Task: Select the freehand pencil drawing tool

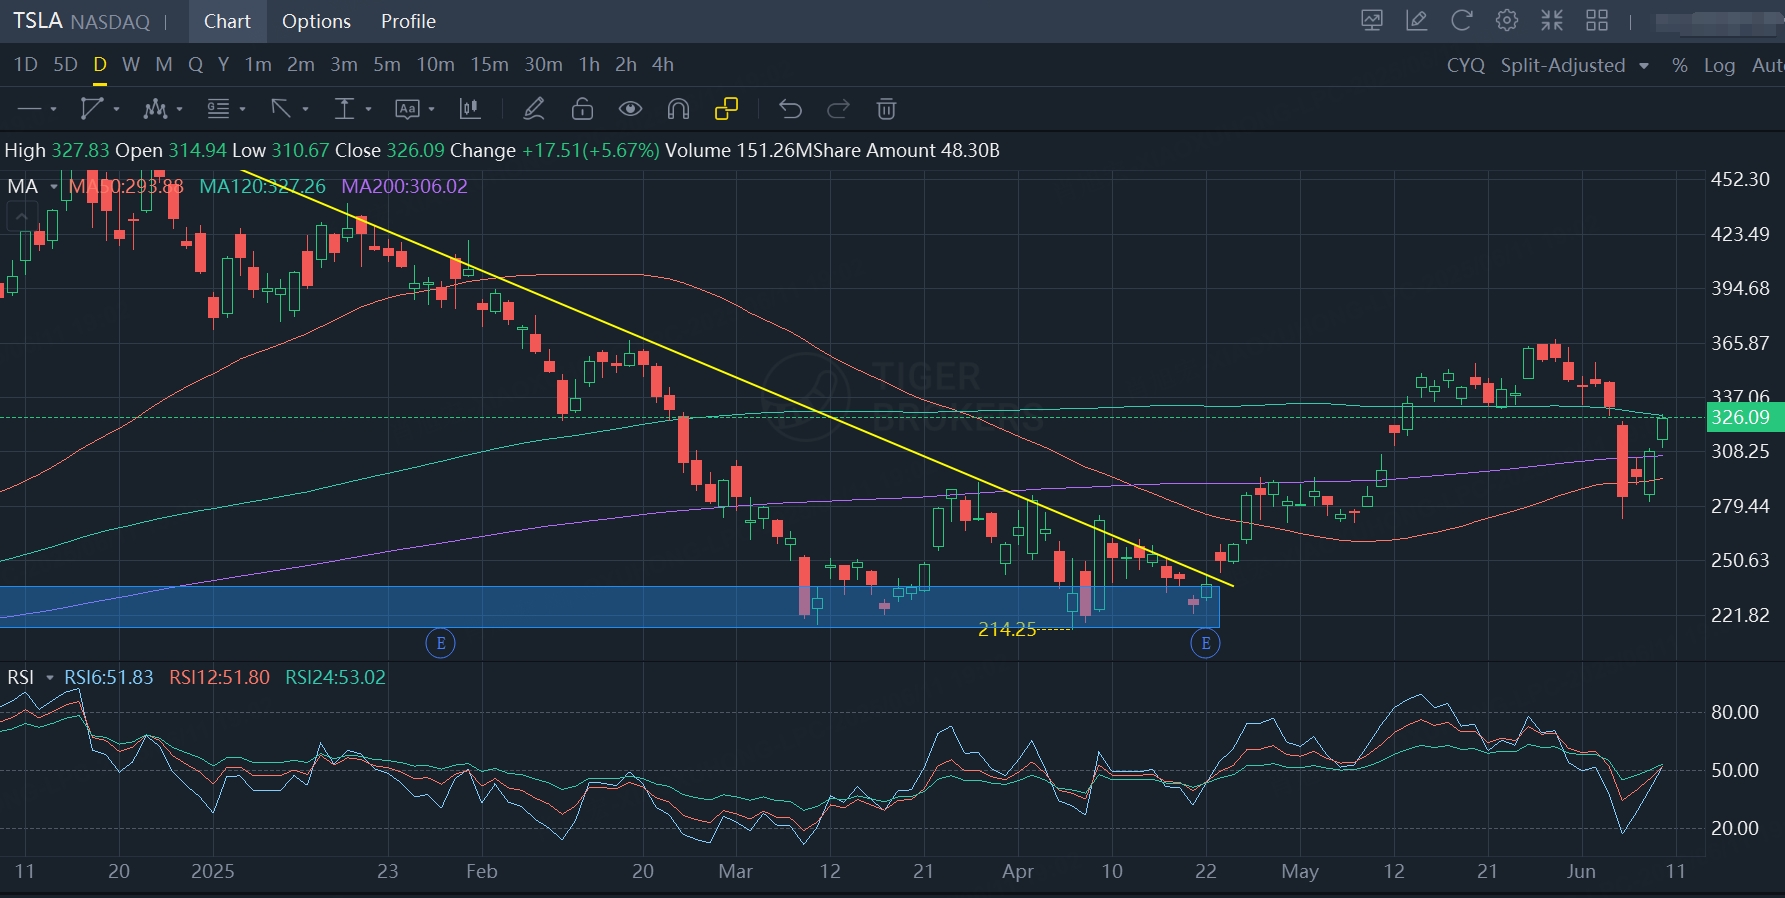Action: click(534, 109)
